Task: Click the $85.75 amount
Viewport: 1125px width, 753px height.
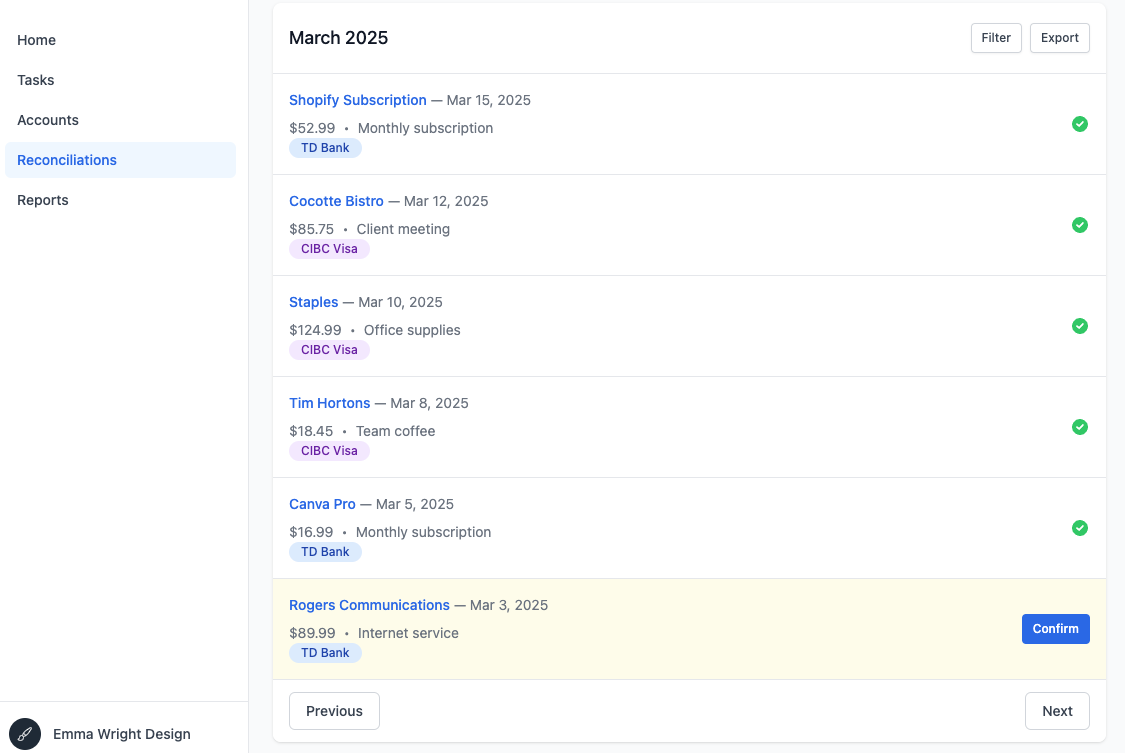Action: click(311, 229)
